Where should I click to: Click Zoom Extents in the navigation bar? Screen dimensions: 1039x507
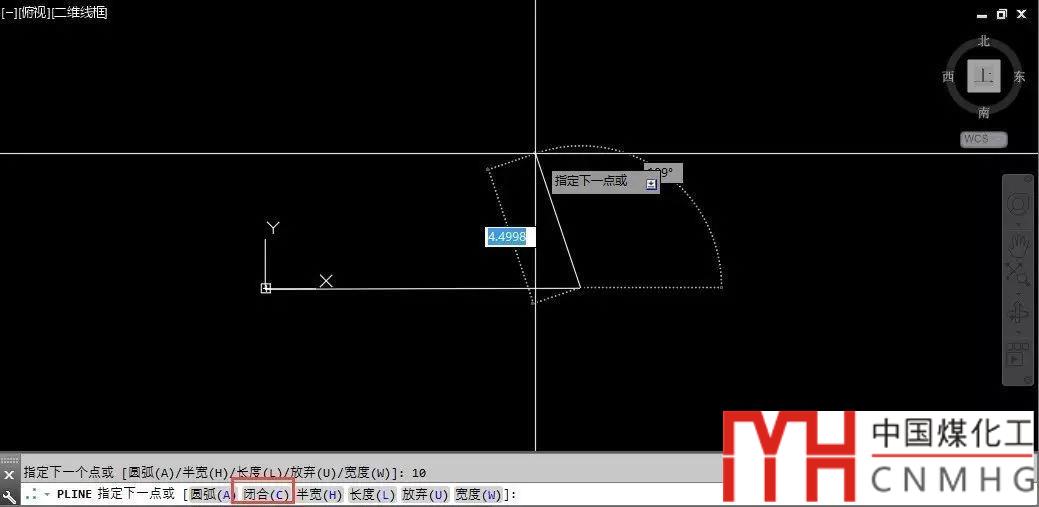pyautogui.click(x=1018, y=272)
